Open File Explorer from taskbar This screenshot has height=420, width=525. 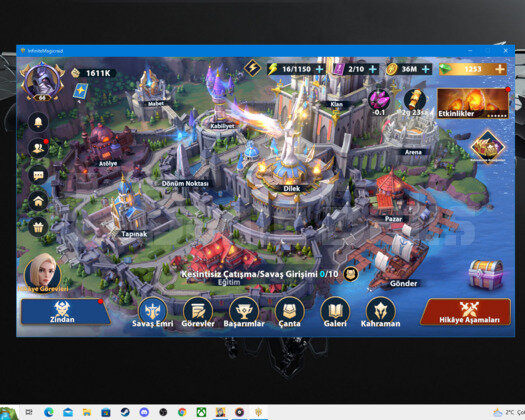[87, 412]
